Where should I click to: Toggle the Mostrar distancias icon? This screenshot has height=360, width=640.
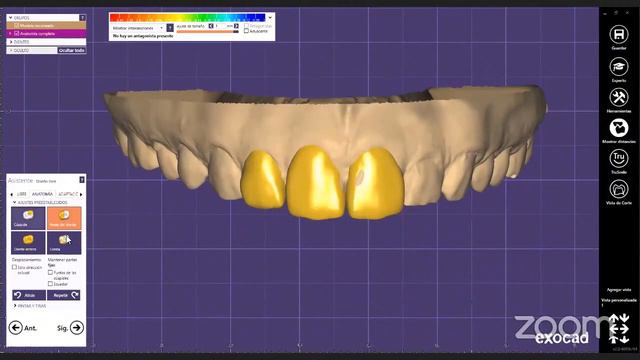(619, 128)
